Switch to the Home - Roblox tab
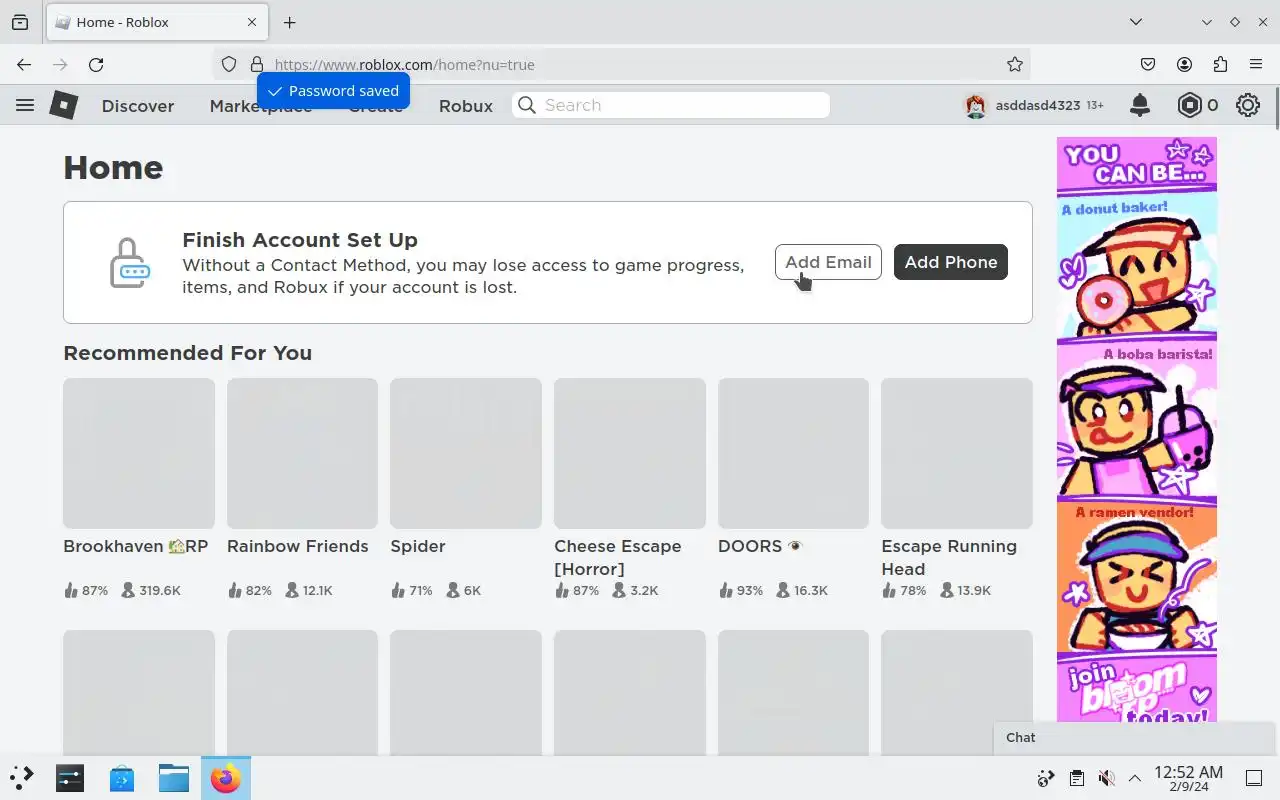This screenshot has height=800, width=1280. tap(156, 22)
